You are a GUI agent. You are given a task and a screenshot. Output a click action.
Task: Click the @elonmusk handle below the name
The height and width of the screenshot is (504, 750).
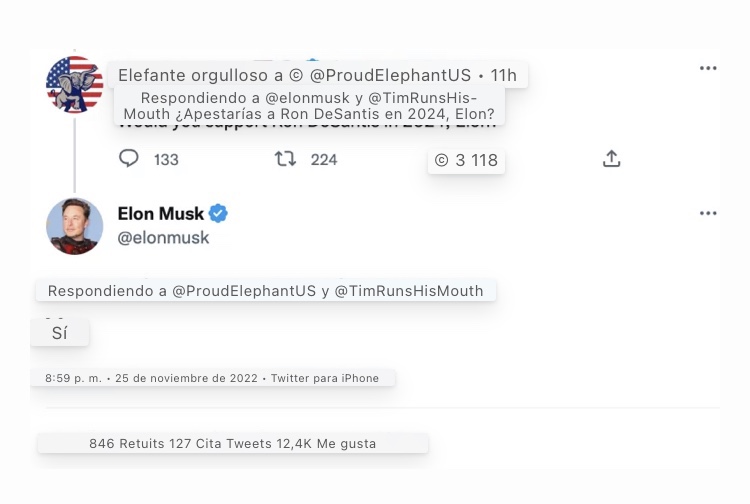[x=163, y=238]
